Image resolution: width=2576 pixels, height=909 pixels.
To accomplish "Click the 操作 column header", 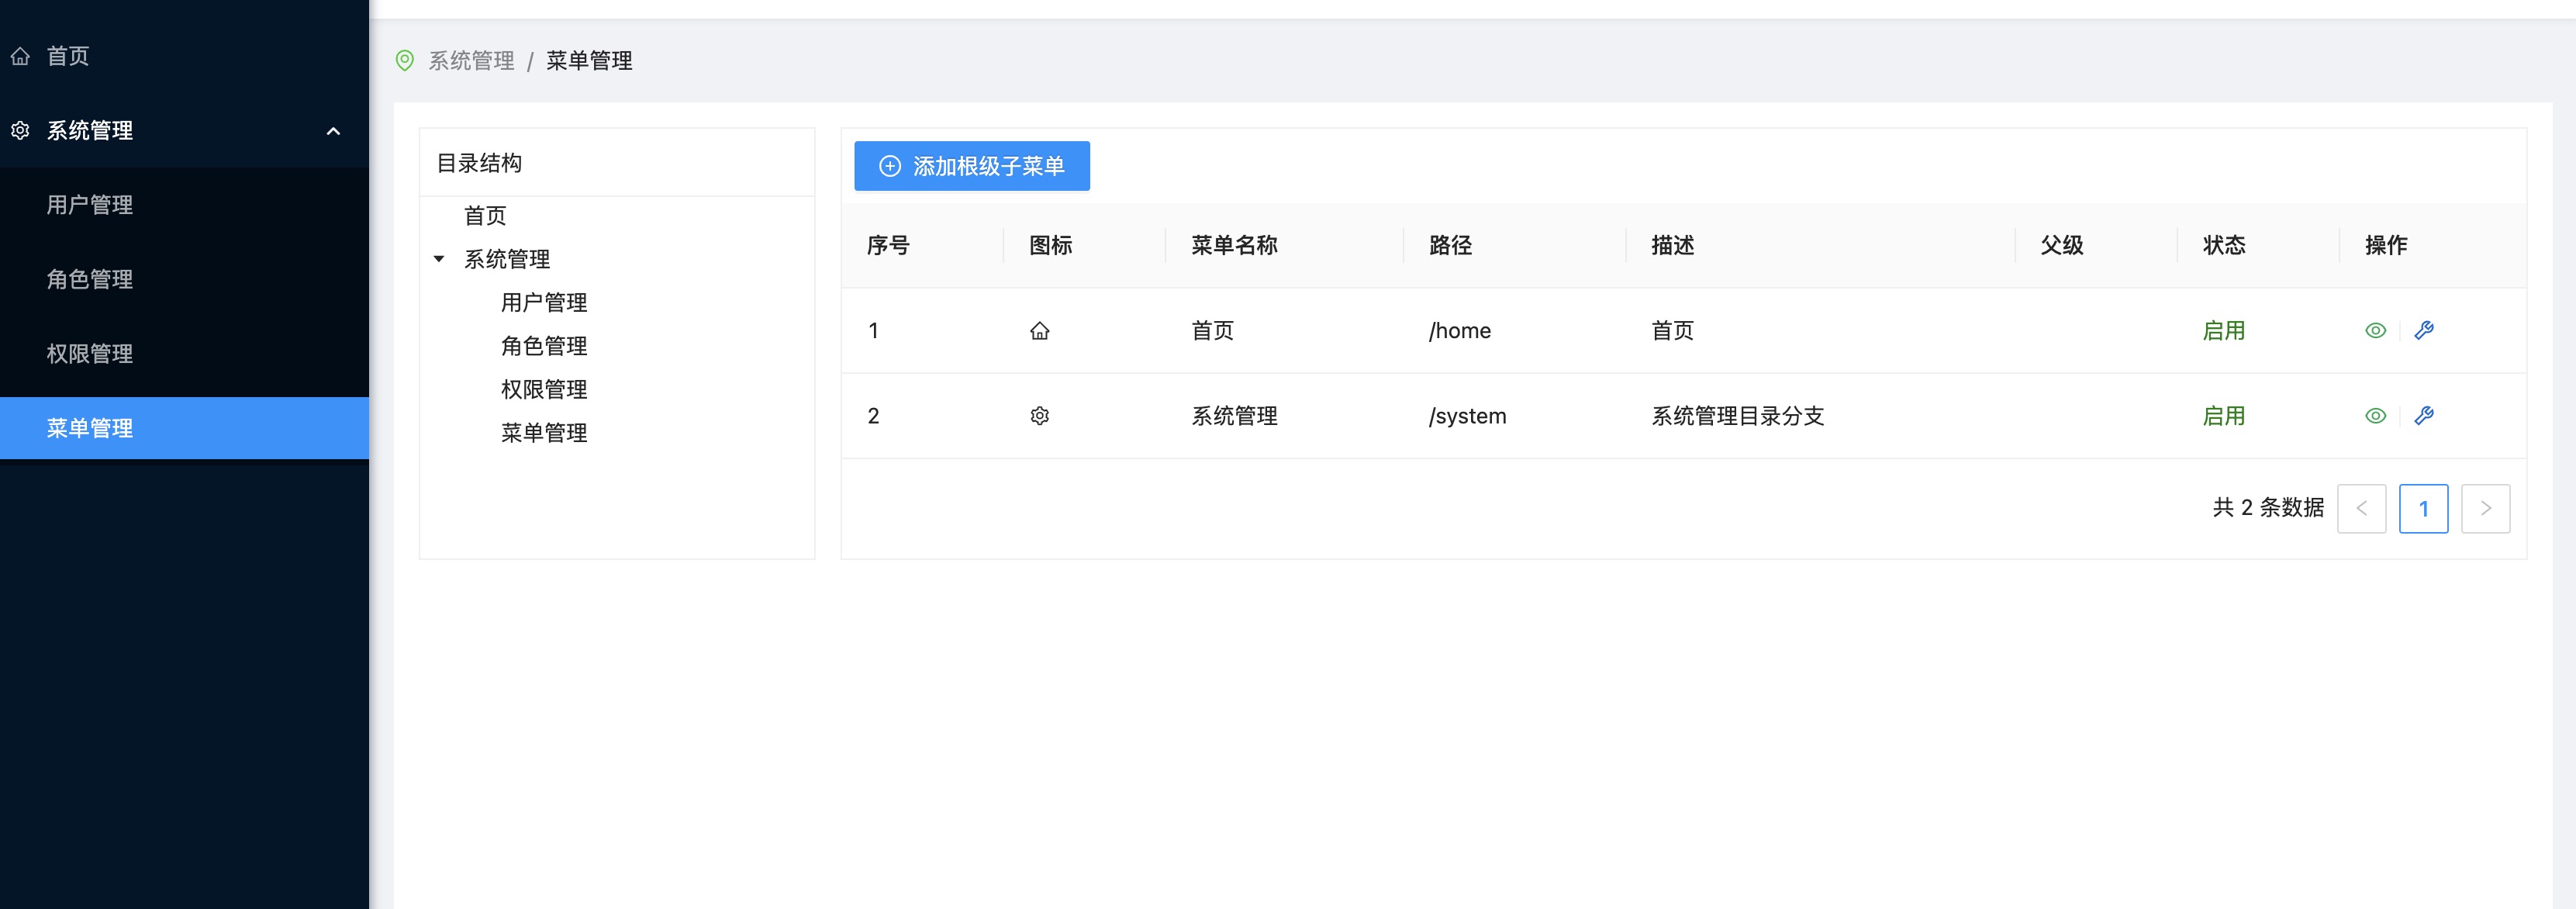I will click(2386, 245).
